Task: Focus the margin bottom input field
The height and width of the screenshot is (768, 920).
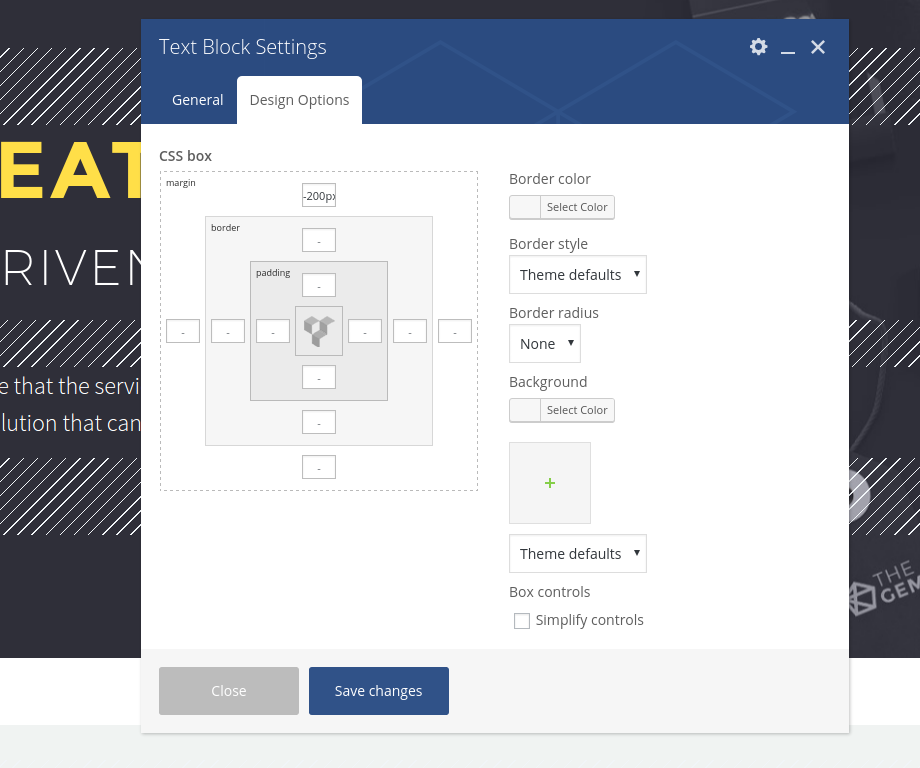Action: click(319, 467)
